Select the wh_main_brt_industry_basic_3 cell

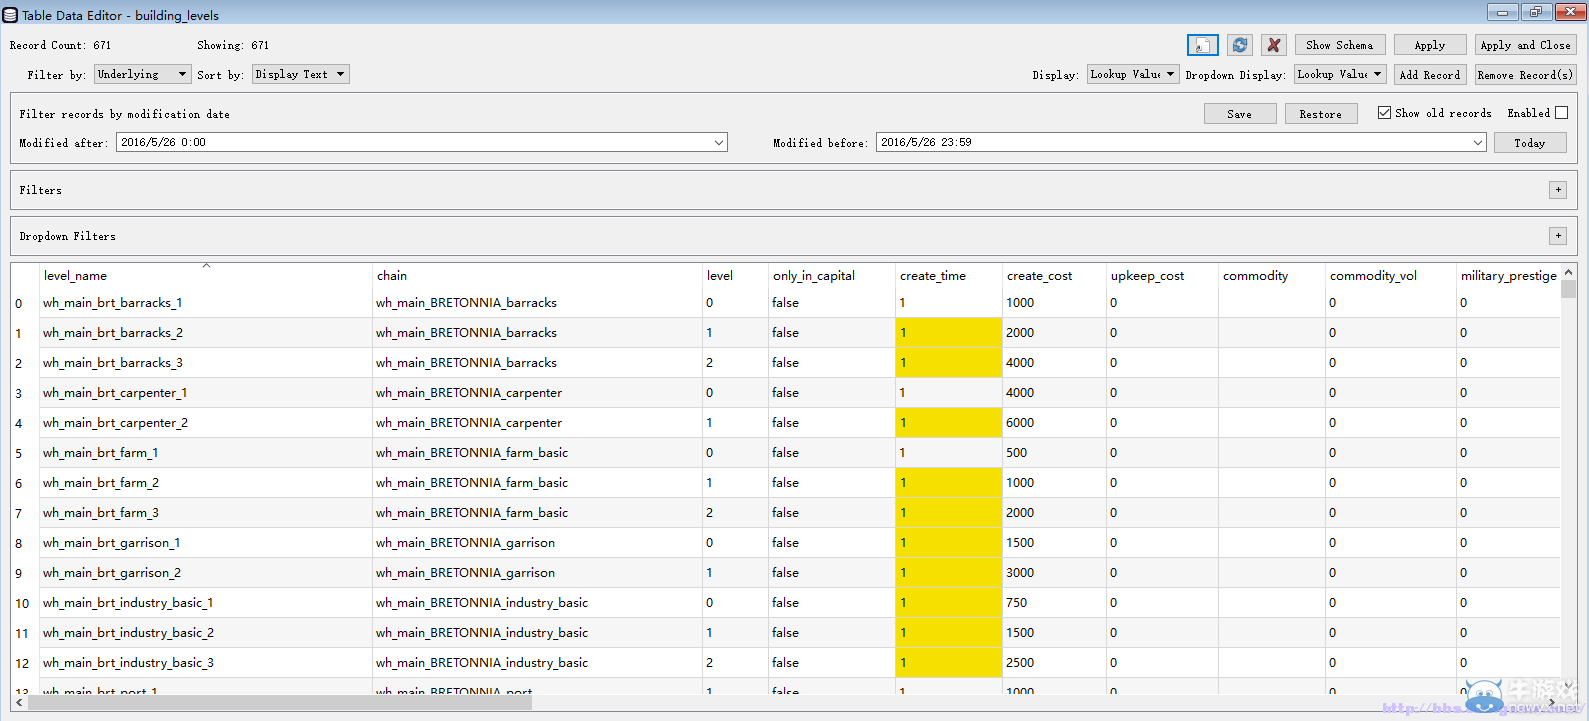click(x=205, y=663)
